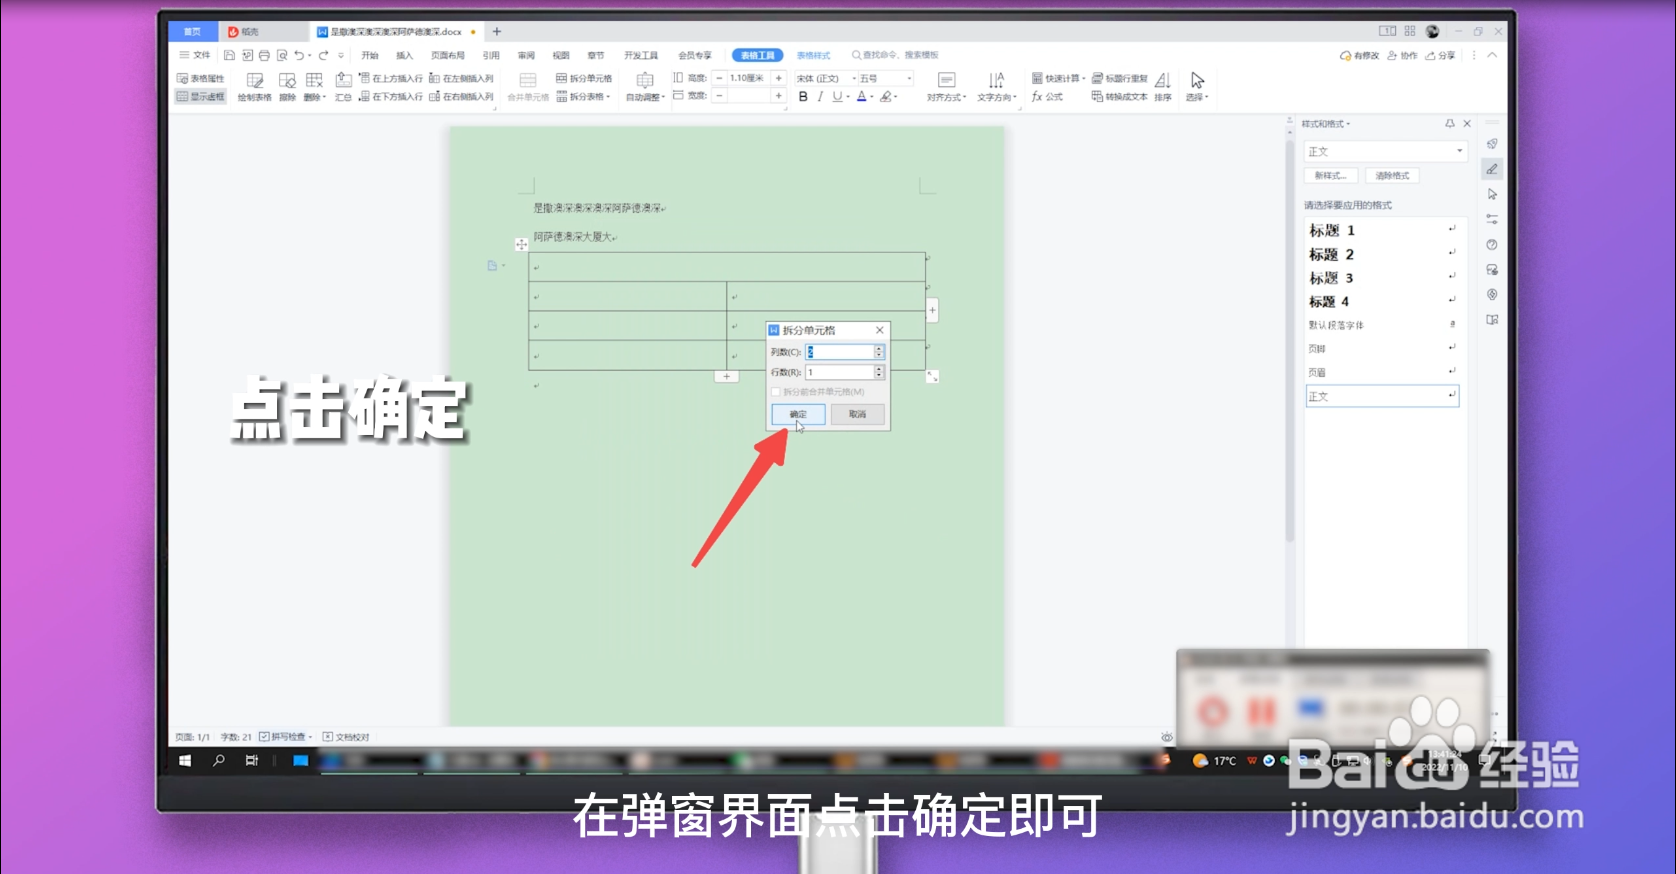The image size is (1676, 874).
Task: Open the 快速计算 dropdown
Action: (1058, 78)
